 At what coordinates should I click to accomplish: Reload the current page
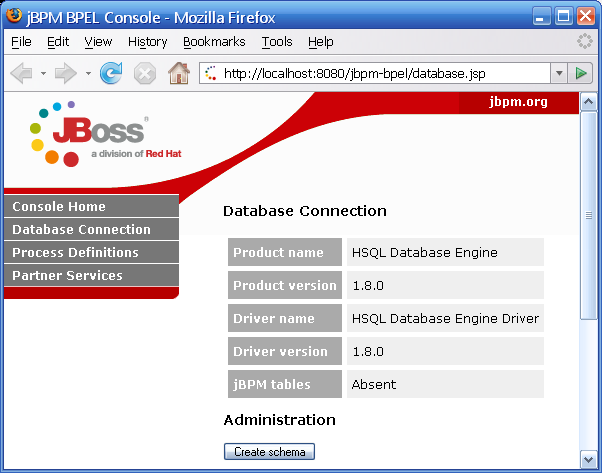click(x=111, y=73)
